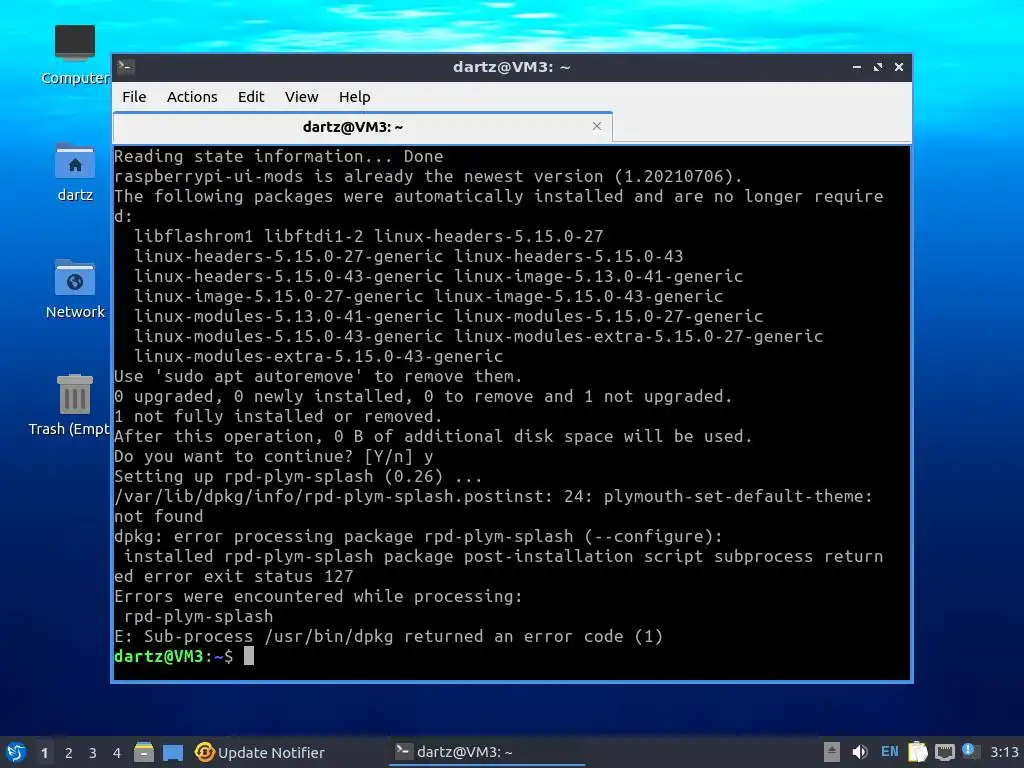
Task: Click the text "Setting up rpd-plym-splash (0.26) ..."
Action: pyautogui.click(x=298, y=477)
